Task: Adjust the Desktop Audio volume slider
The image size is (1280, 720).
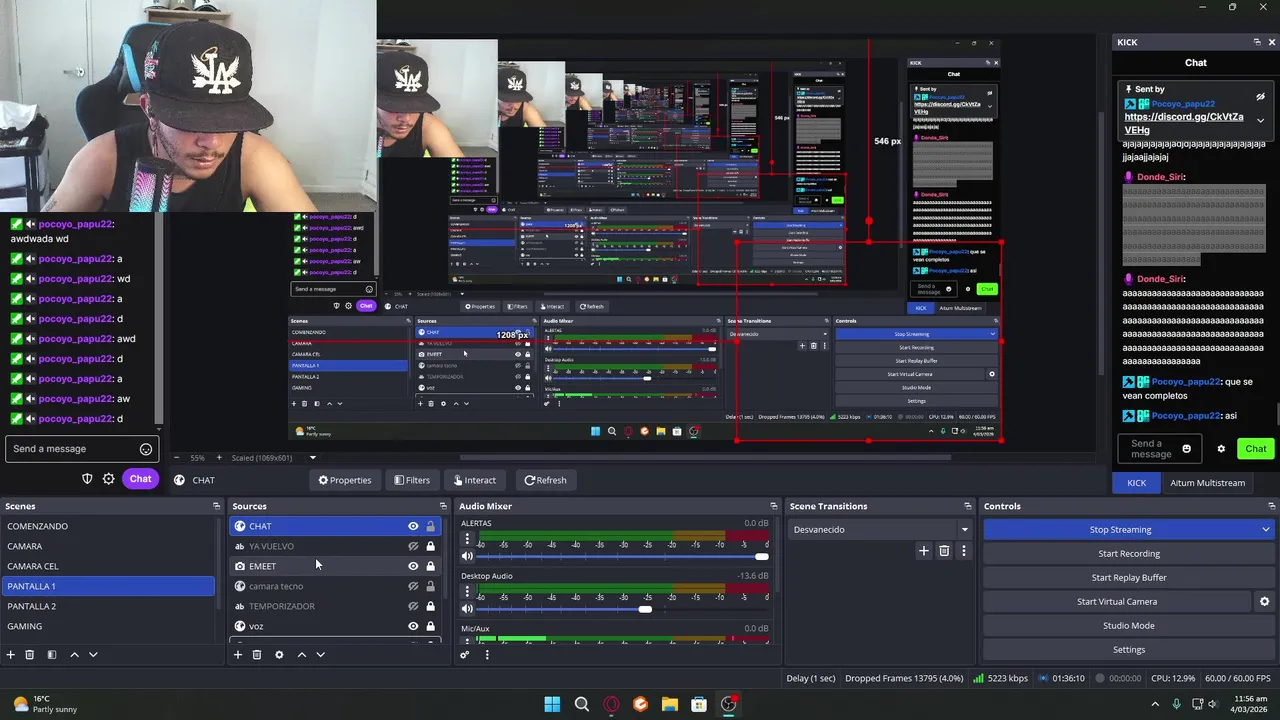Action: (621, 609)
